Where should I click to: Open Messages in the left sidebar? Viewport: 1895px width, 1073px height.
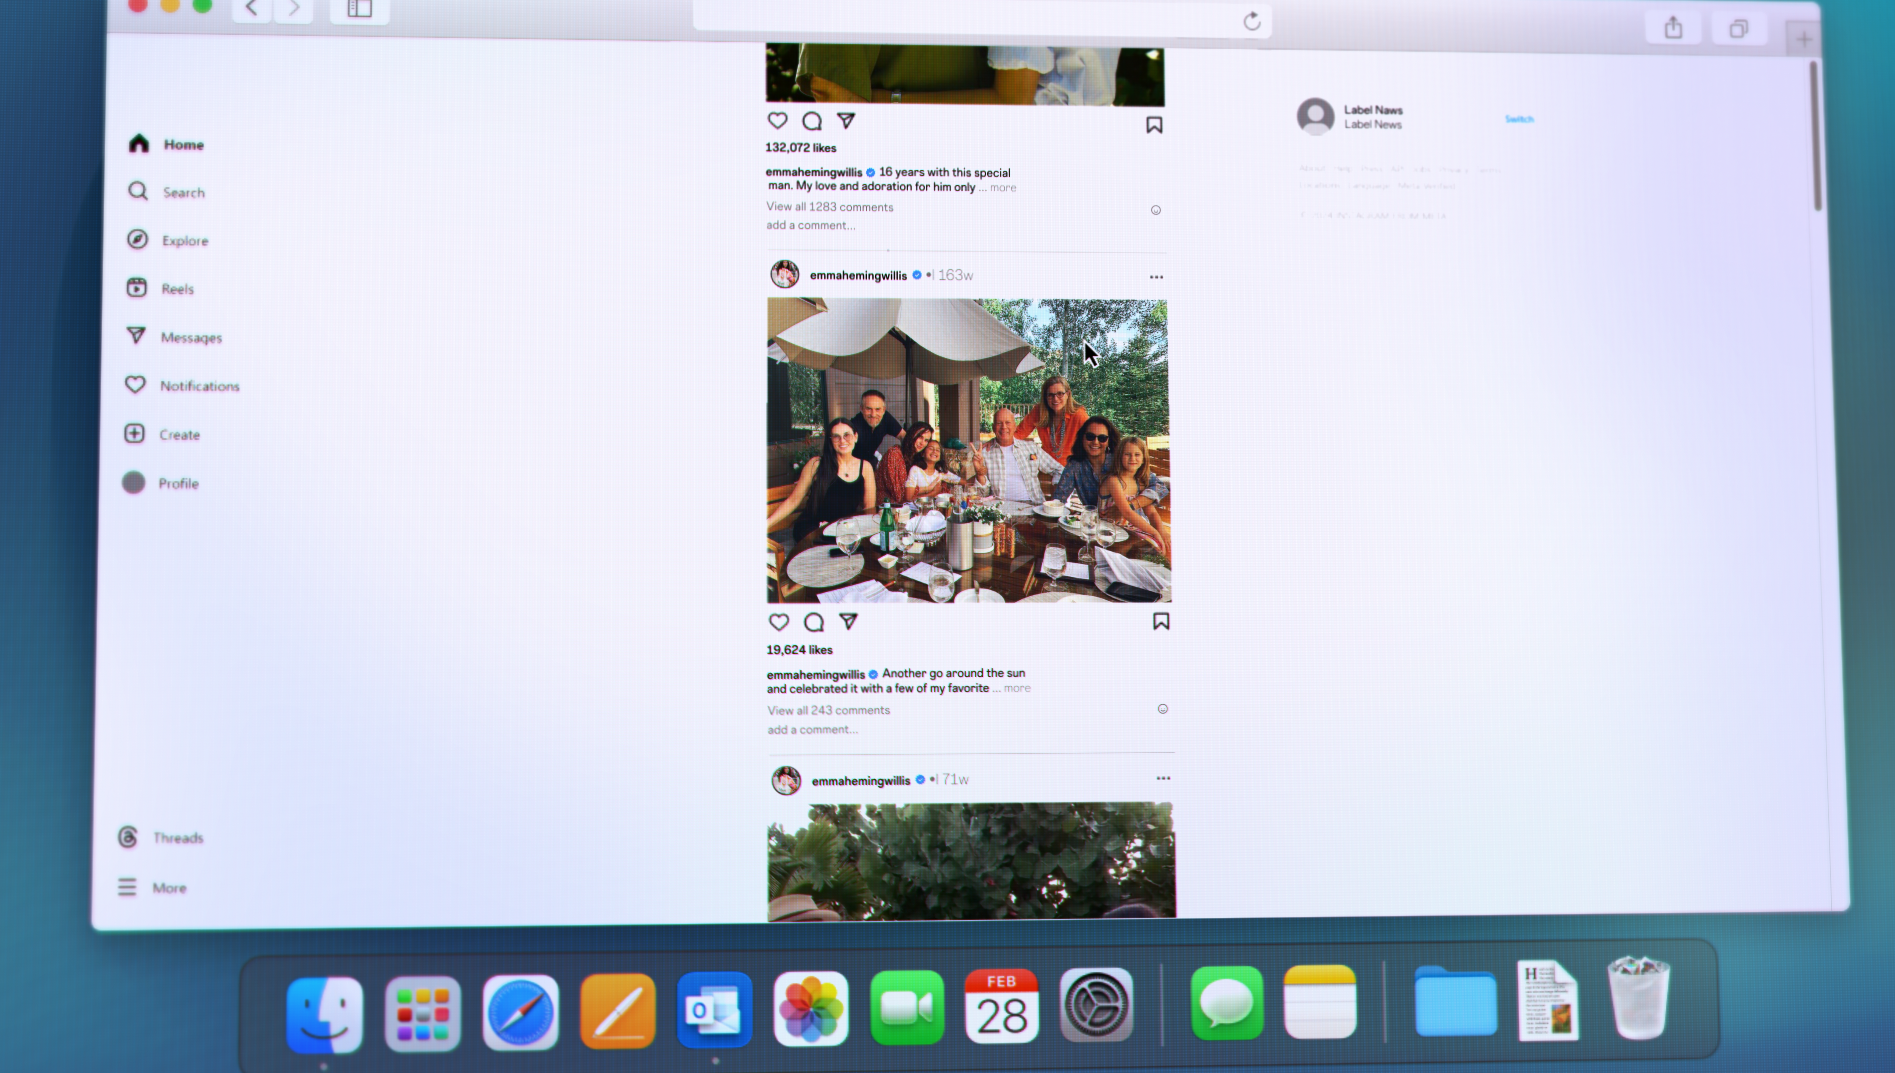[x=190, y=338]
